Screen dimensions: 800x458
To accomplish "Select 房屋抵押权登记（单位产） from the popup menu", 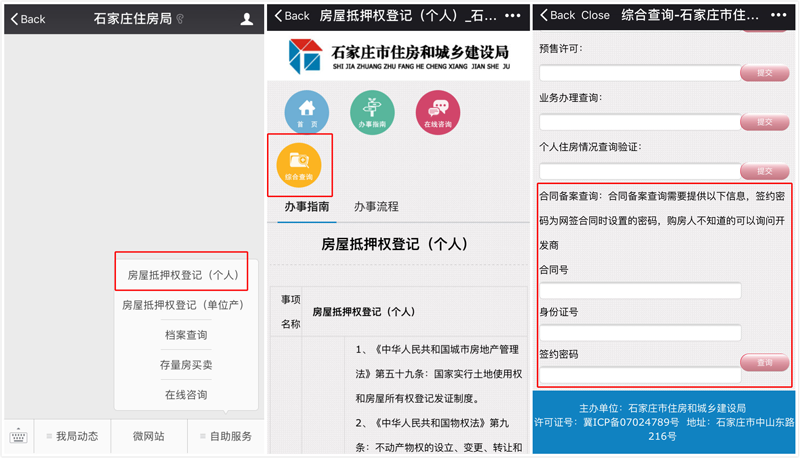I will coord(183,305).
